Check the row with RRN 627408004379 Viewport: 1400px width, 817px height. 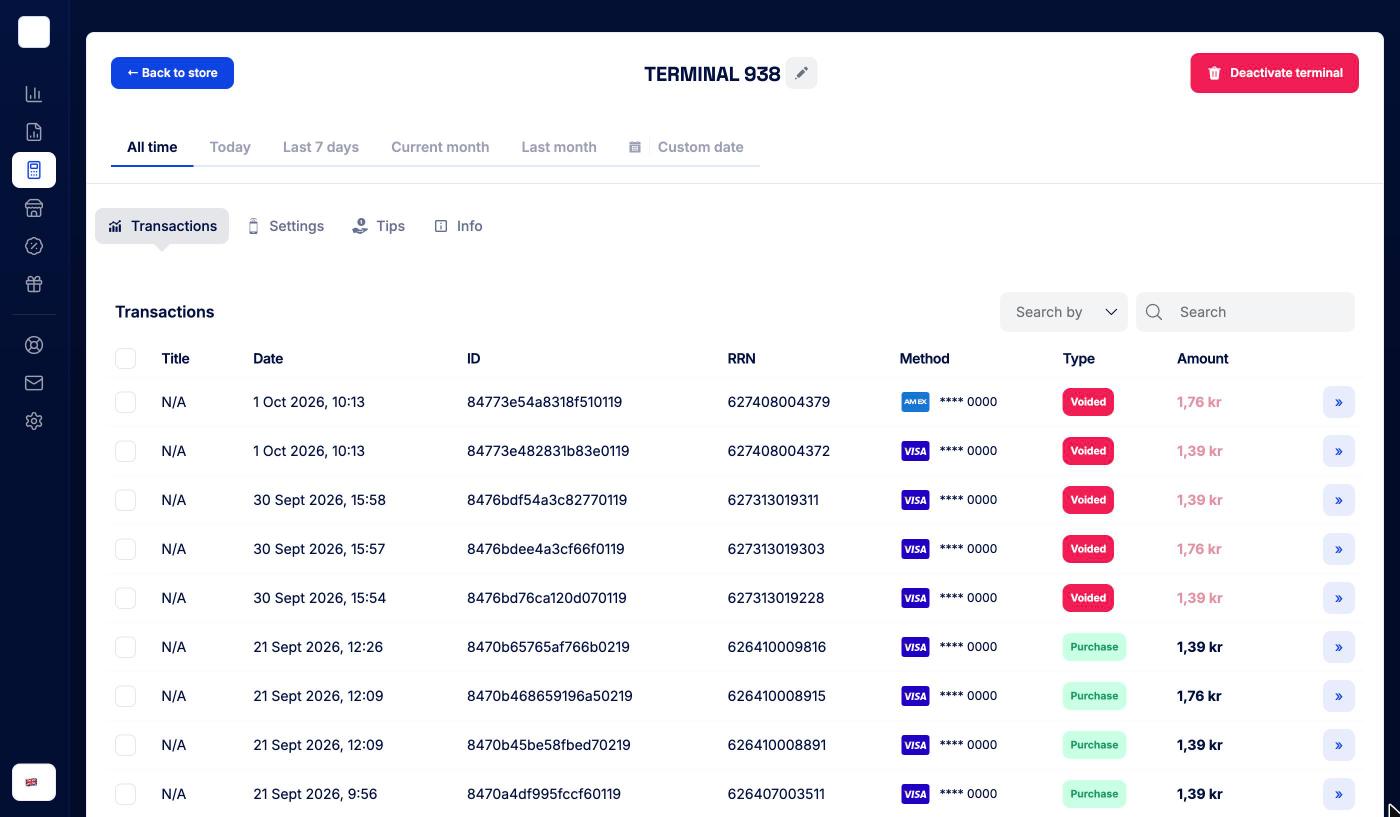pos(125,402)
